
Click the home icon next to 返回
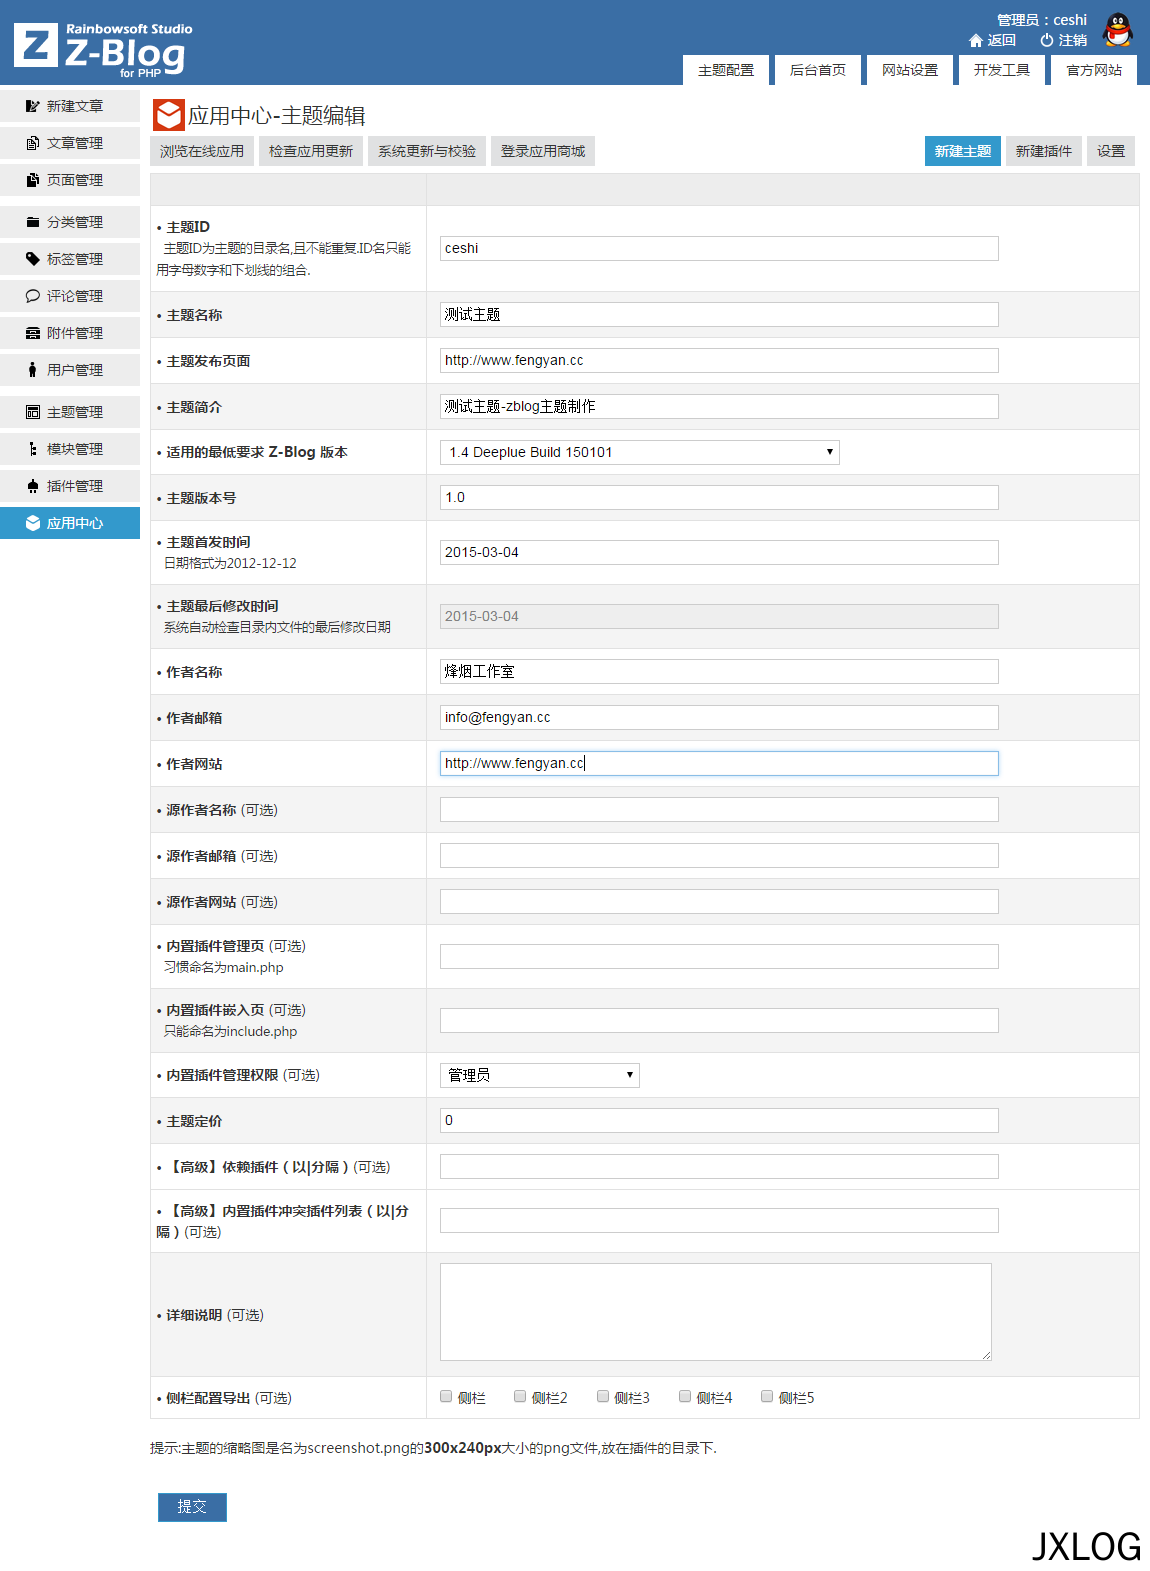(976, 40)
